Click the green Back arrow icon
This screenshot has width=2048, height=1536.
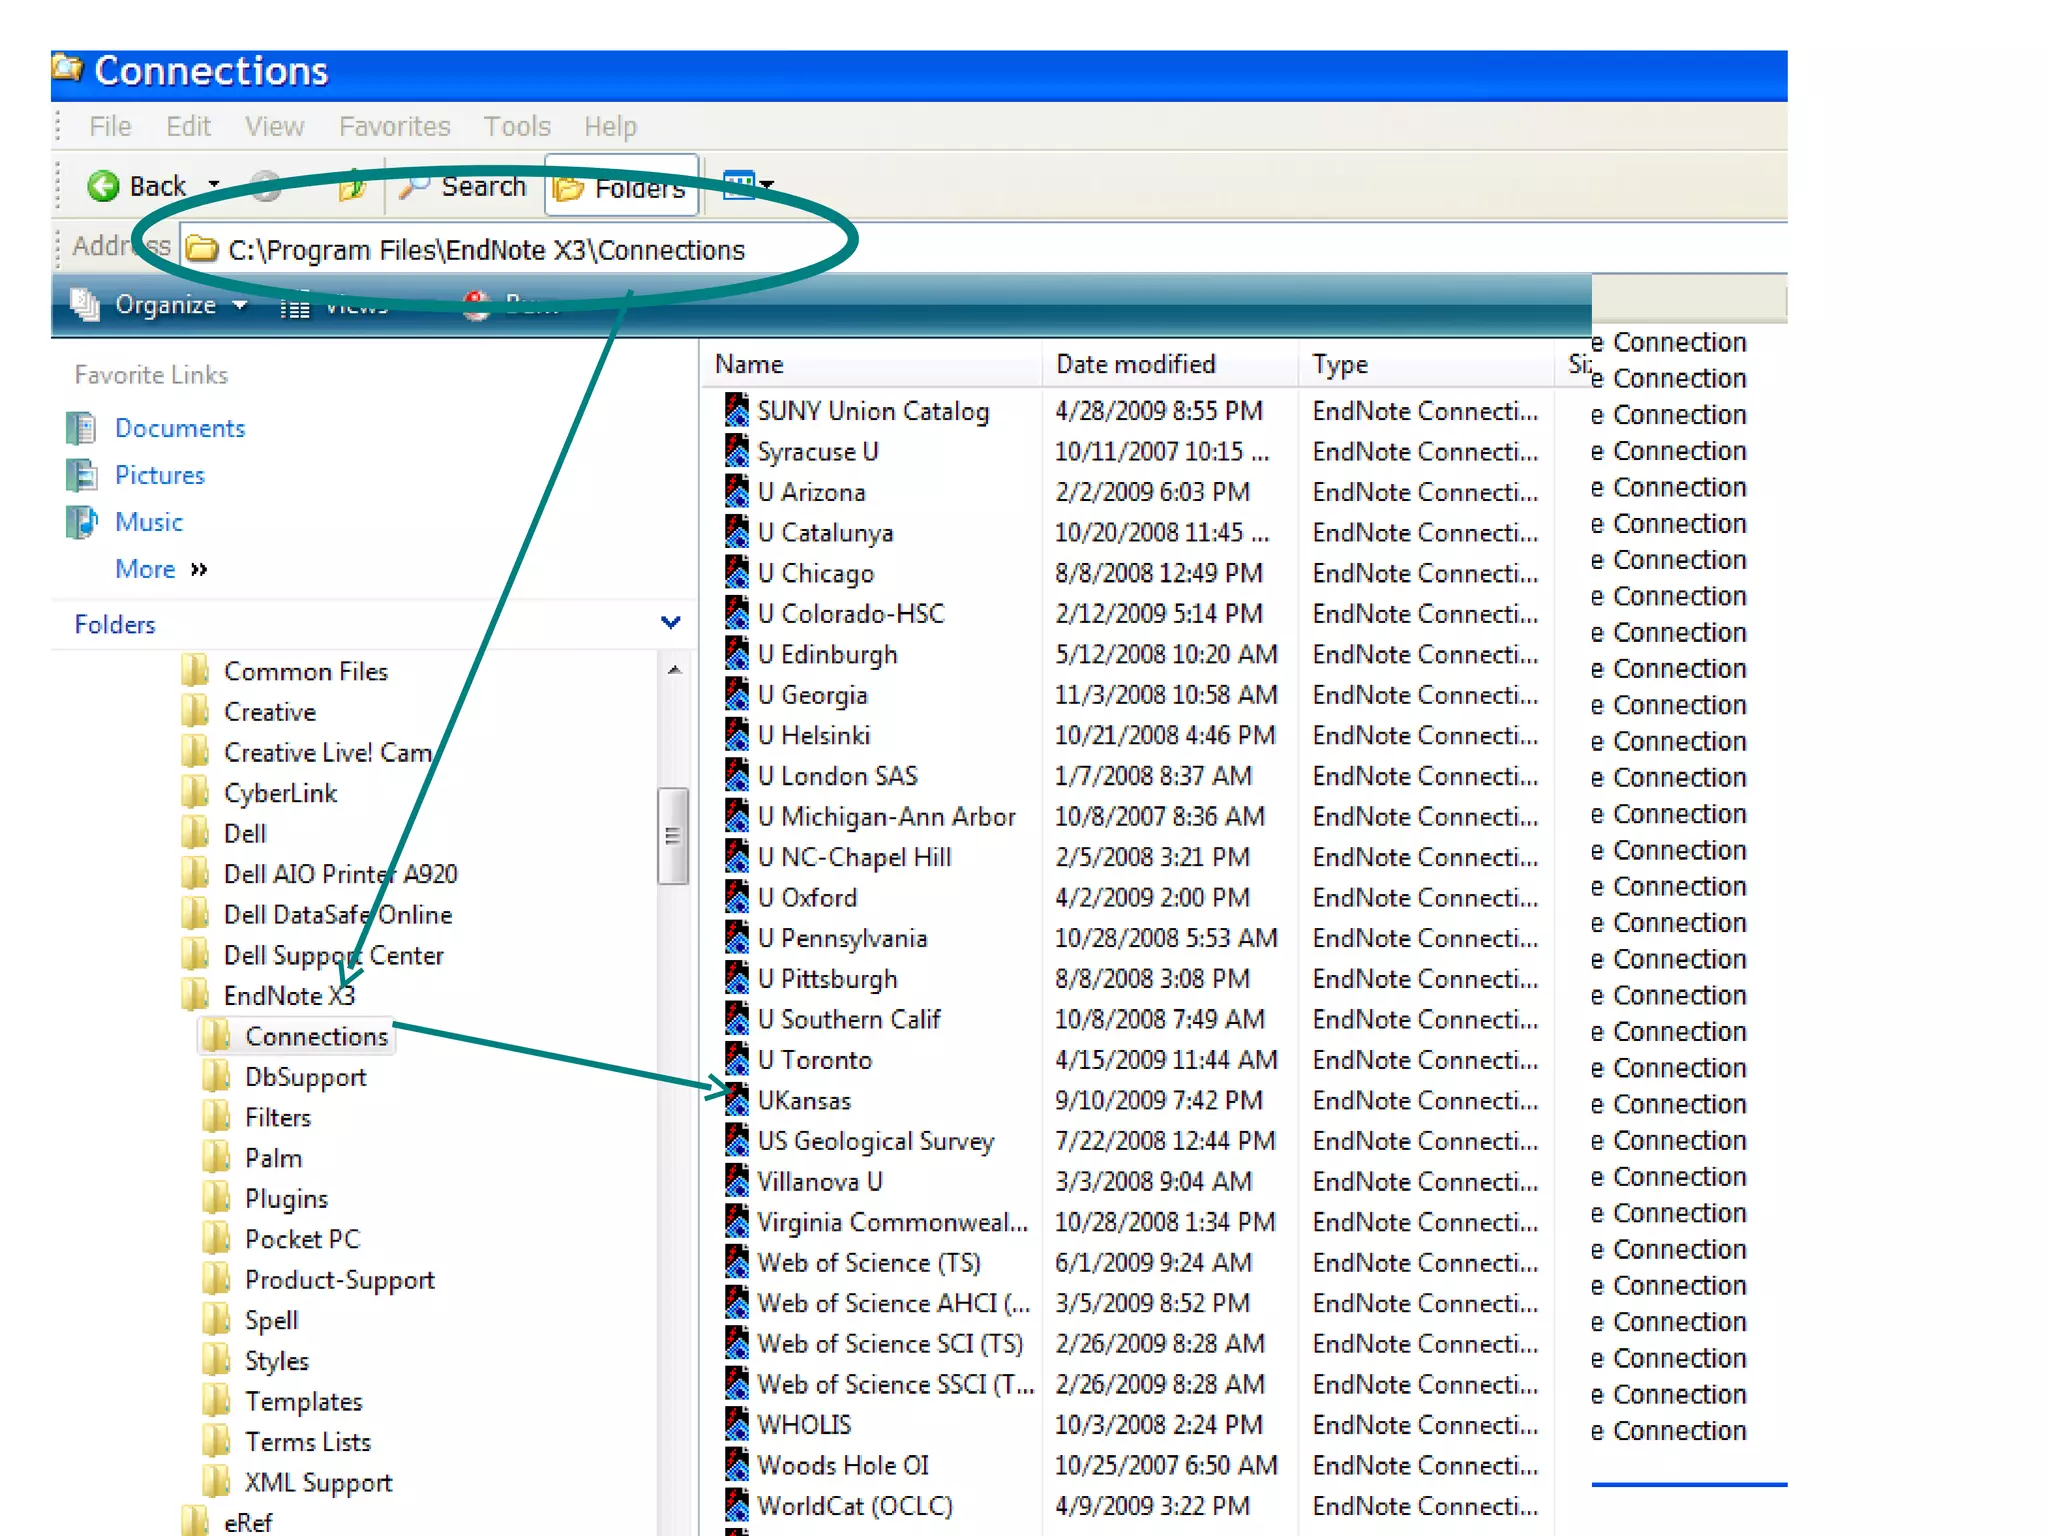click(x=103, y=186)
